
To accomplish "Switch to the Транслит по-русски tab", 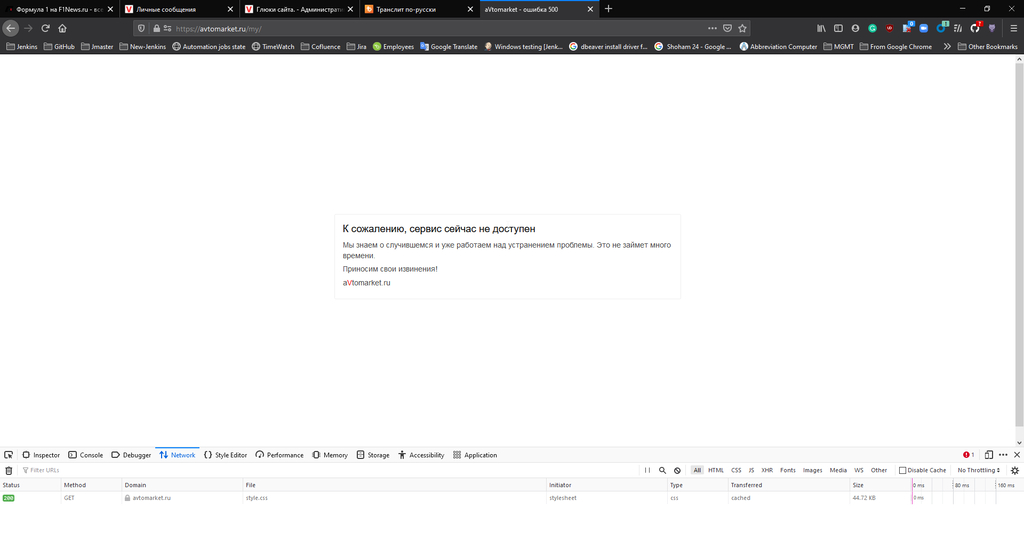I will click(x=418, y=9).
